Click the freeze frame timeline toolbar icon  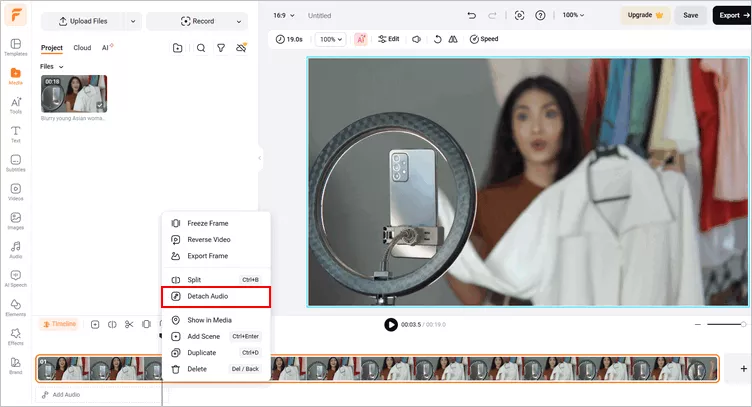[x=146, y=325]
